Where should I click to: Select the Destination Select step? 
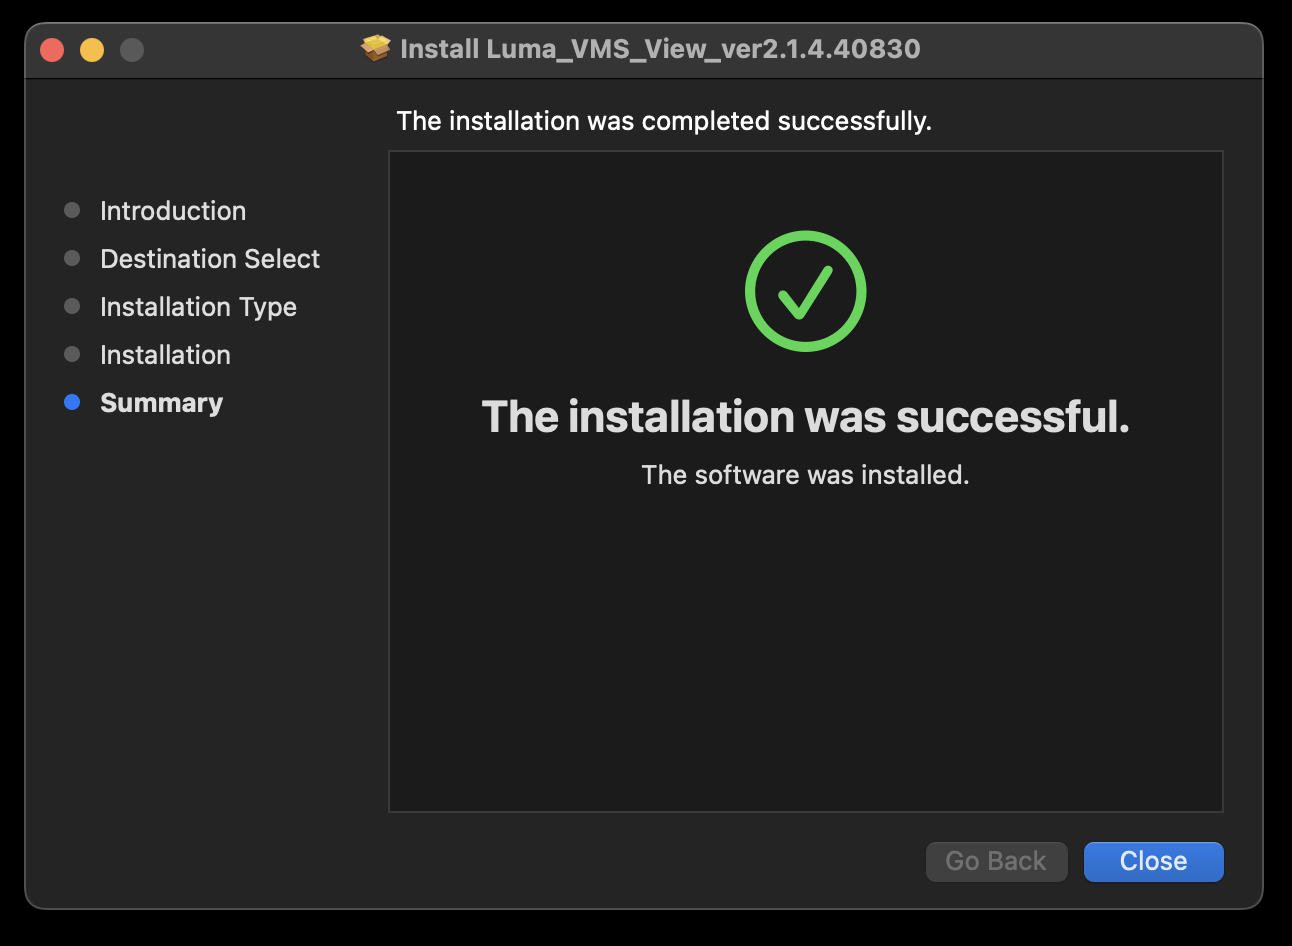coord(209,258)
